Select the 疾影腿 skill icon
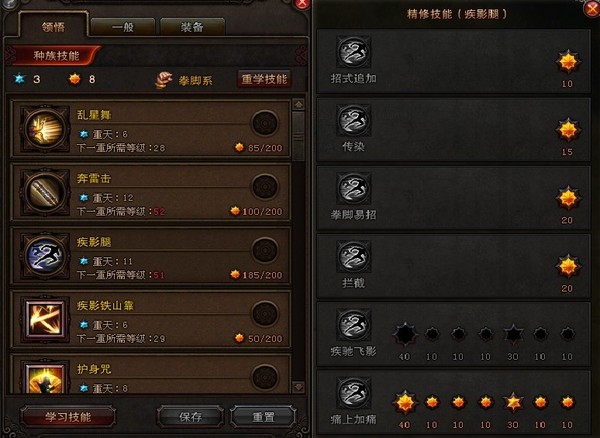This screenshot has width=600, height=438. (45, 256)
